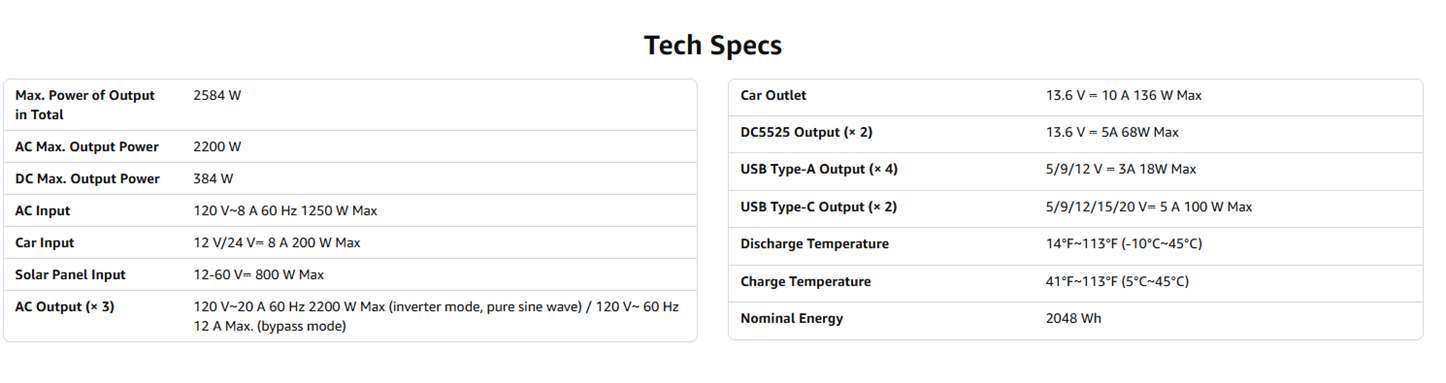Viewport: 1446px width, 383px height.
Task: Click the Tech Specs heading
Action: pyautogui.click(x=713, y=45)
